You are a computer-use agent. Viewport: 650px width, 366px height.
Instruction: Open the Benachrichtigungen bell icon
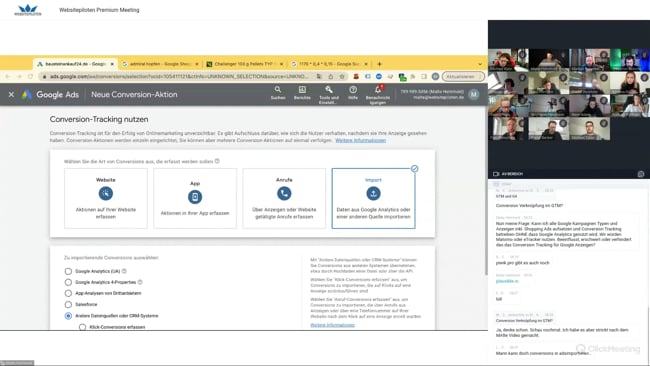pos(378,95)
